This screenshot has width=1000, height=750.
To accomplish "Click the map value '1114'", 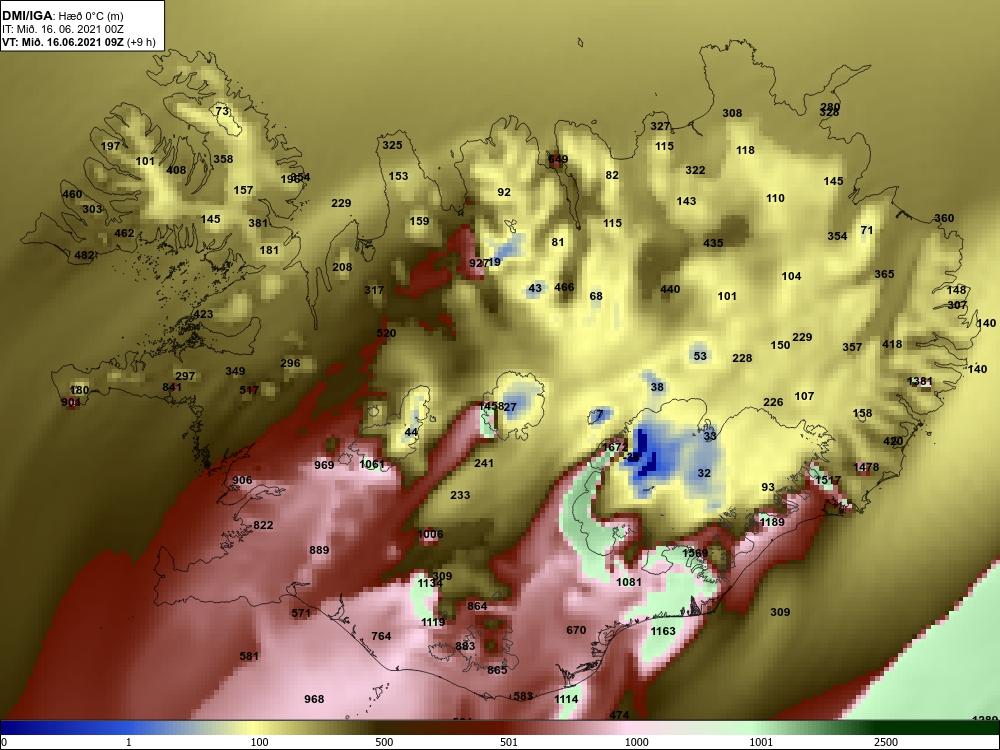I will point(566,699).
